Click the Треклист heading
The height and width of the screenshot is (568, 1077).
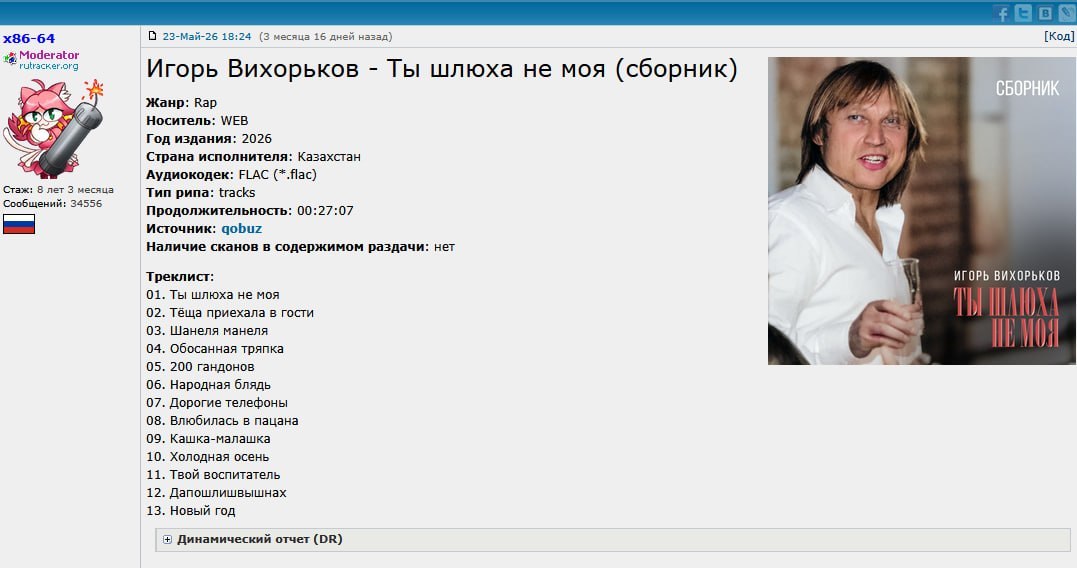coord(180,277)
